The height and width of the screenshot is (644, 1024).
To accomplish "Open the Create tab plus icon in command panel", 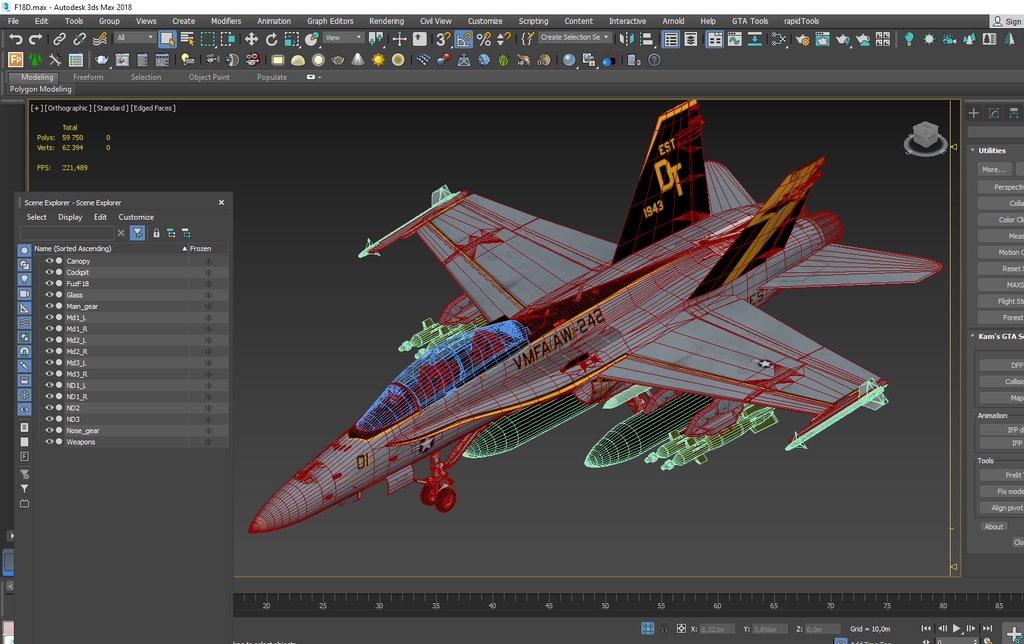I will click(x=974, y=113).
